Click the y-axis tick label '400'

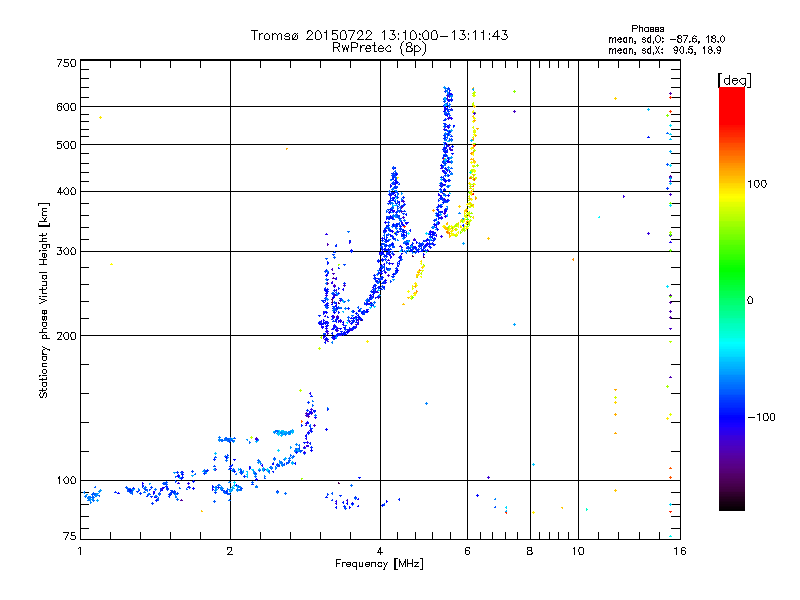(x=66, y=191)
